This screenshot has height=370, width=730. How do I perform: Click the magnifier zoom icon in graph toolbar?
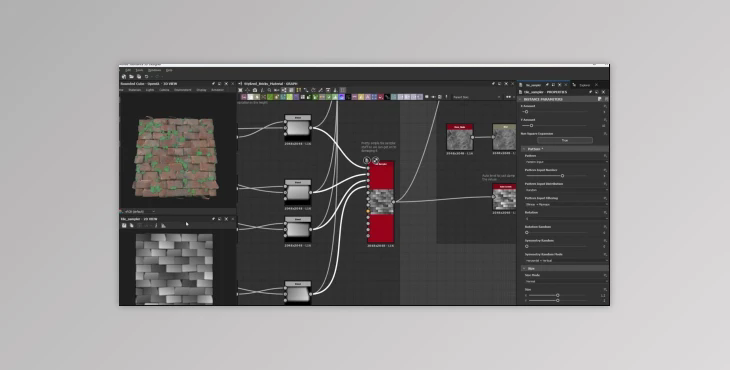point(269,90)
